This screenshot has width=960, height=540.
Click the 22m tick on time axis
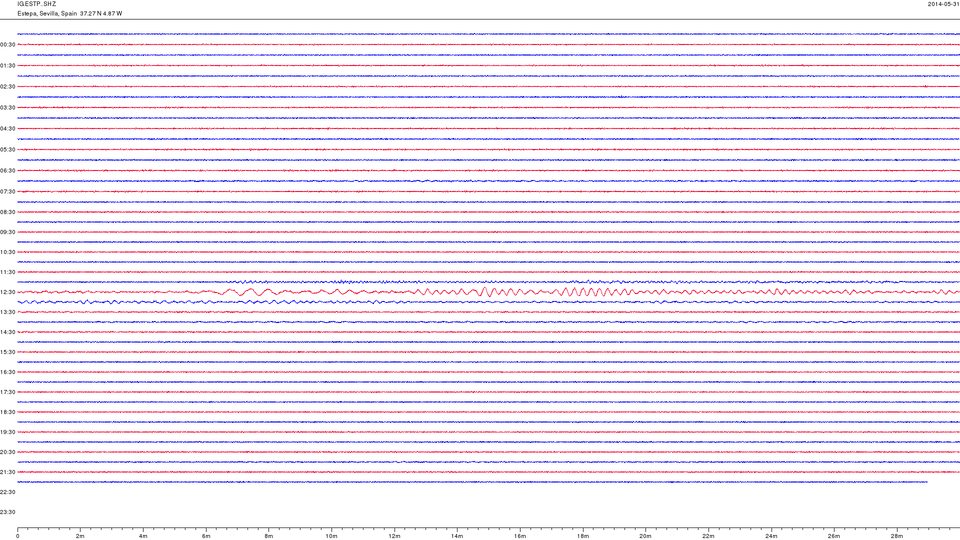(x=708, y=536)
